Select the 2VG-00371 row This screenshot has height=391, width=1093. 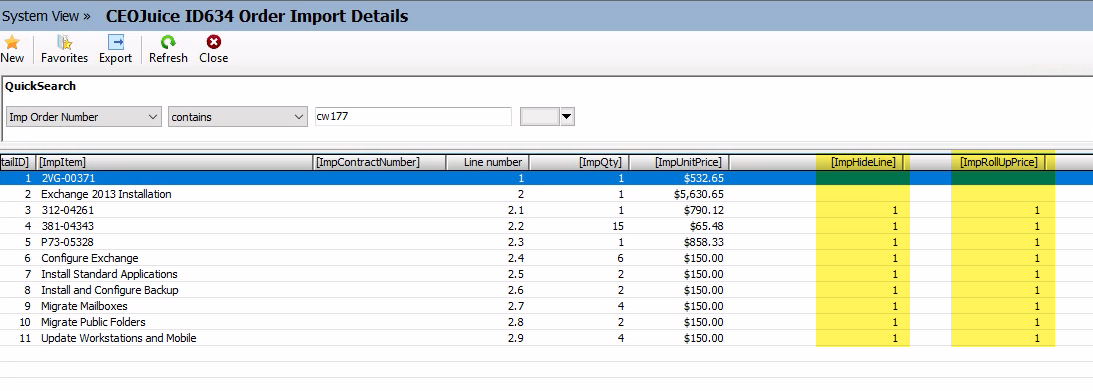(x=546, y=178)
